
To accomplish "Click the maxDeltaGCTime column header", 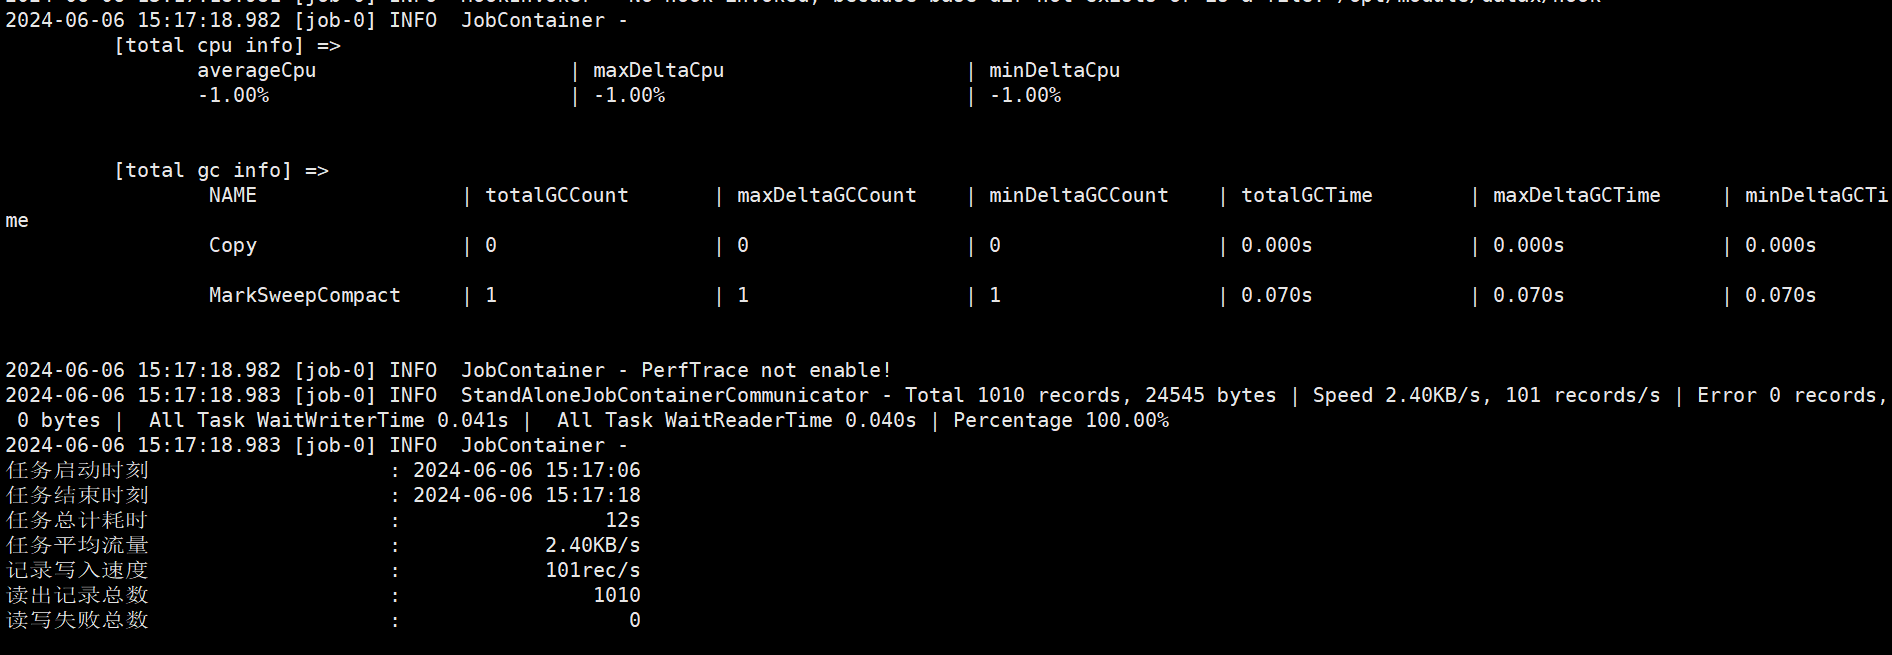I will pyautogui.click(x=1576, y=195).
